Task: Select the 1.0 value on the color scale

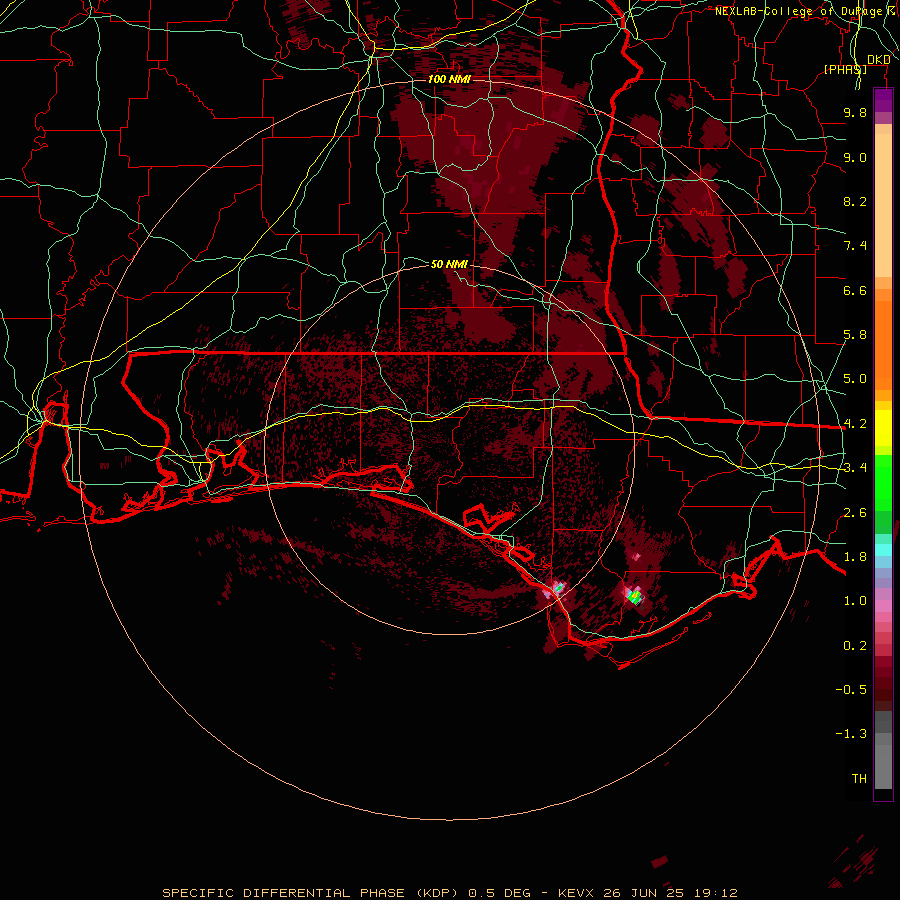Action: pyautogui.click(x=855, y=601)
